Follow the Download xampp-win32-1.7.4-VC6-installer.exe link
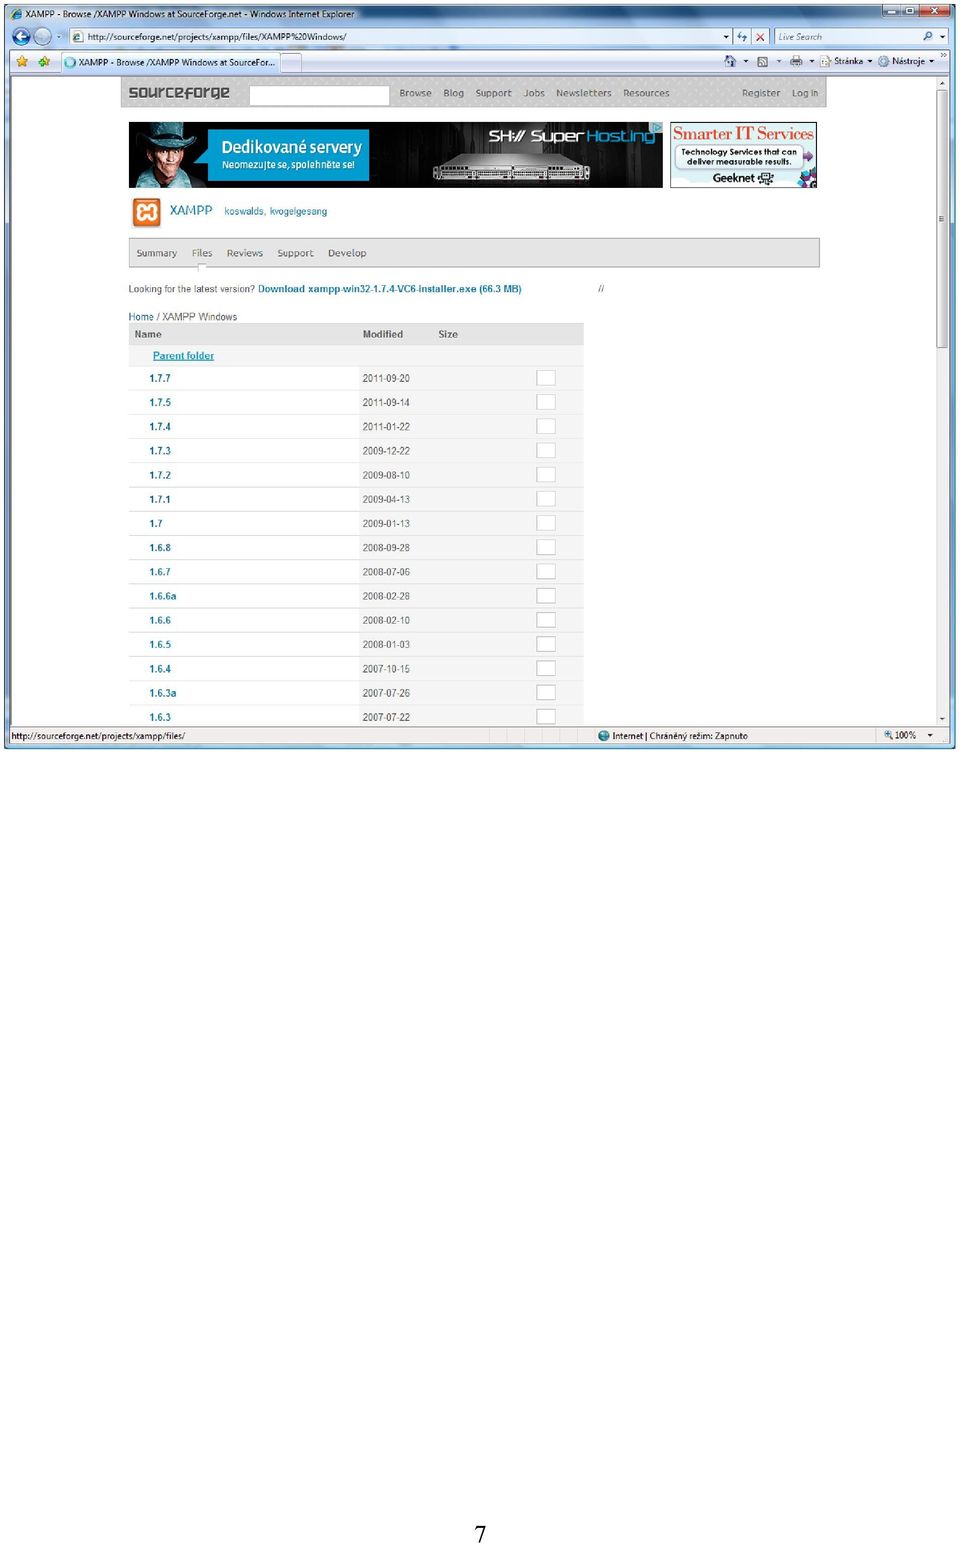Image resolution: width=960 pixels, height=1544 pixels. (390, 289)
